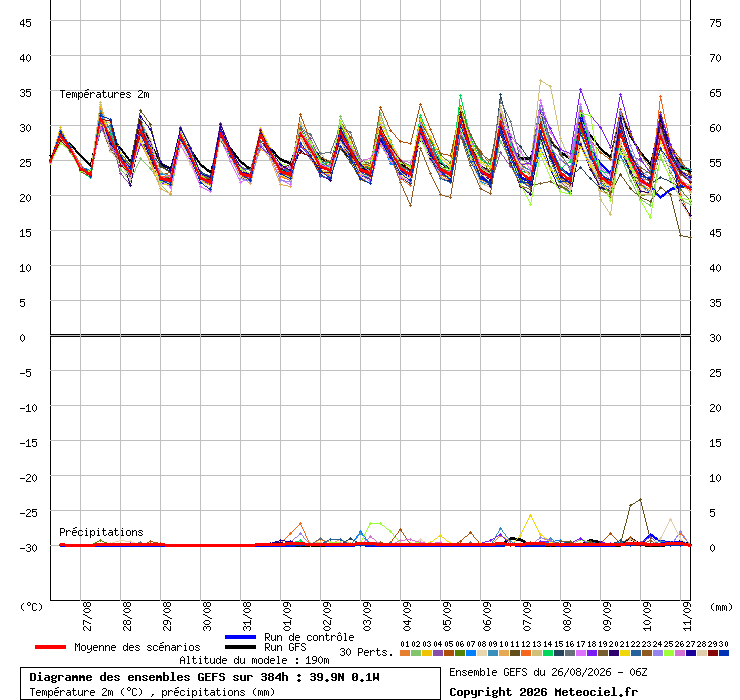Click the perturbation 07 bright blue swatch
Viewport: 740px width, 700px height.
(471, 653)
